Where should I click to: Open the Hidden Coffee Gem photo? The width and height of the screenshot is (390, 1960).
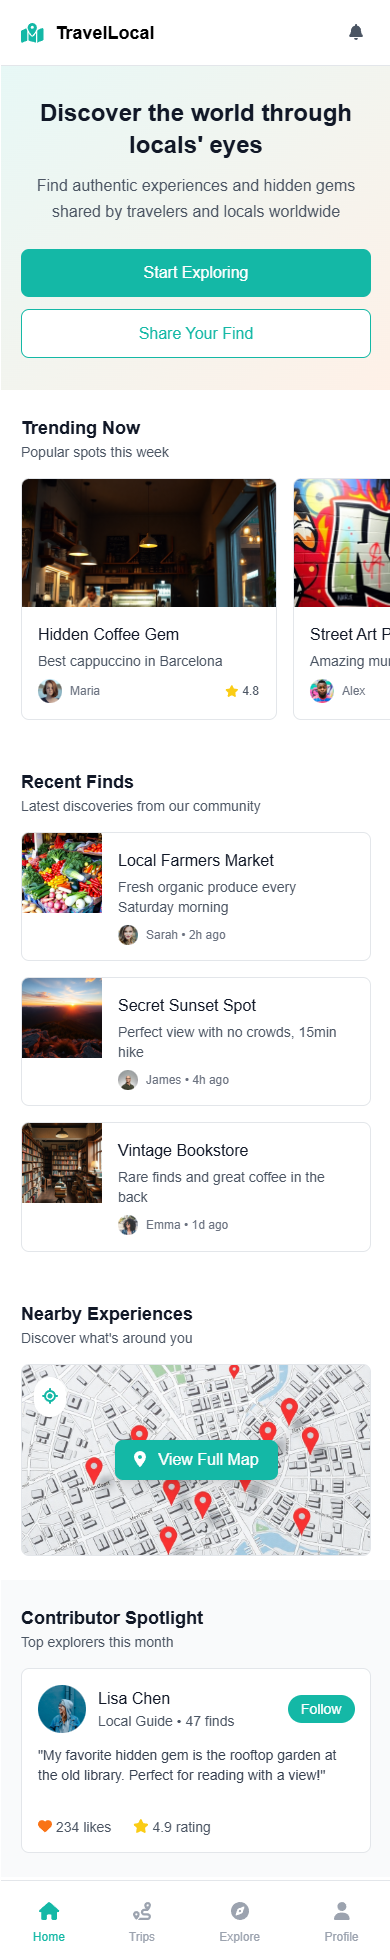pos(149,543)
